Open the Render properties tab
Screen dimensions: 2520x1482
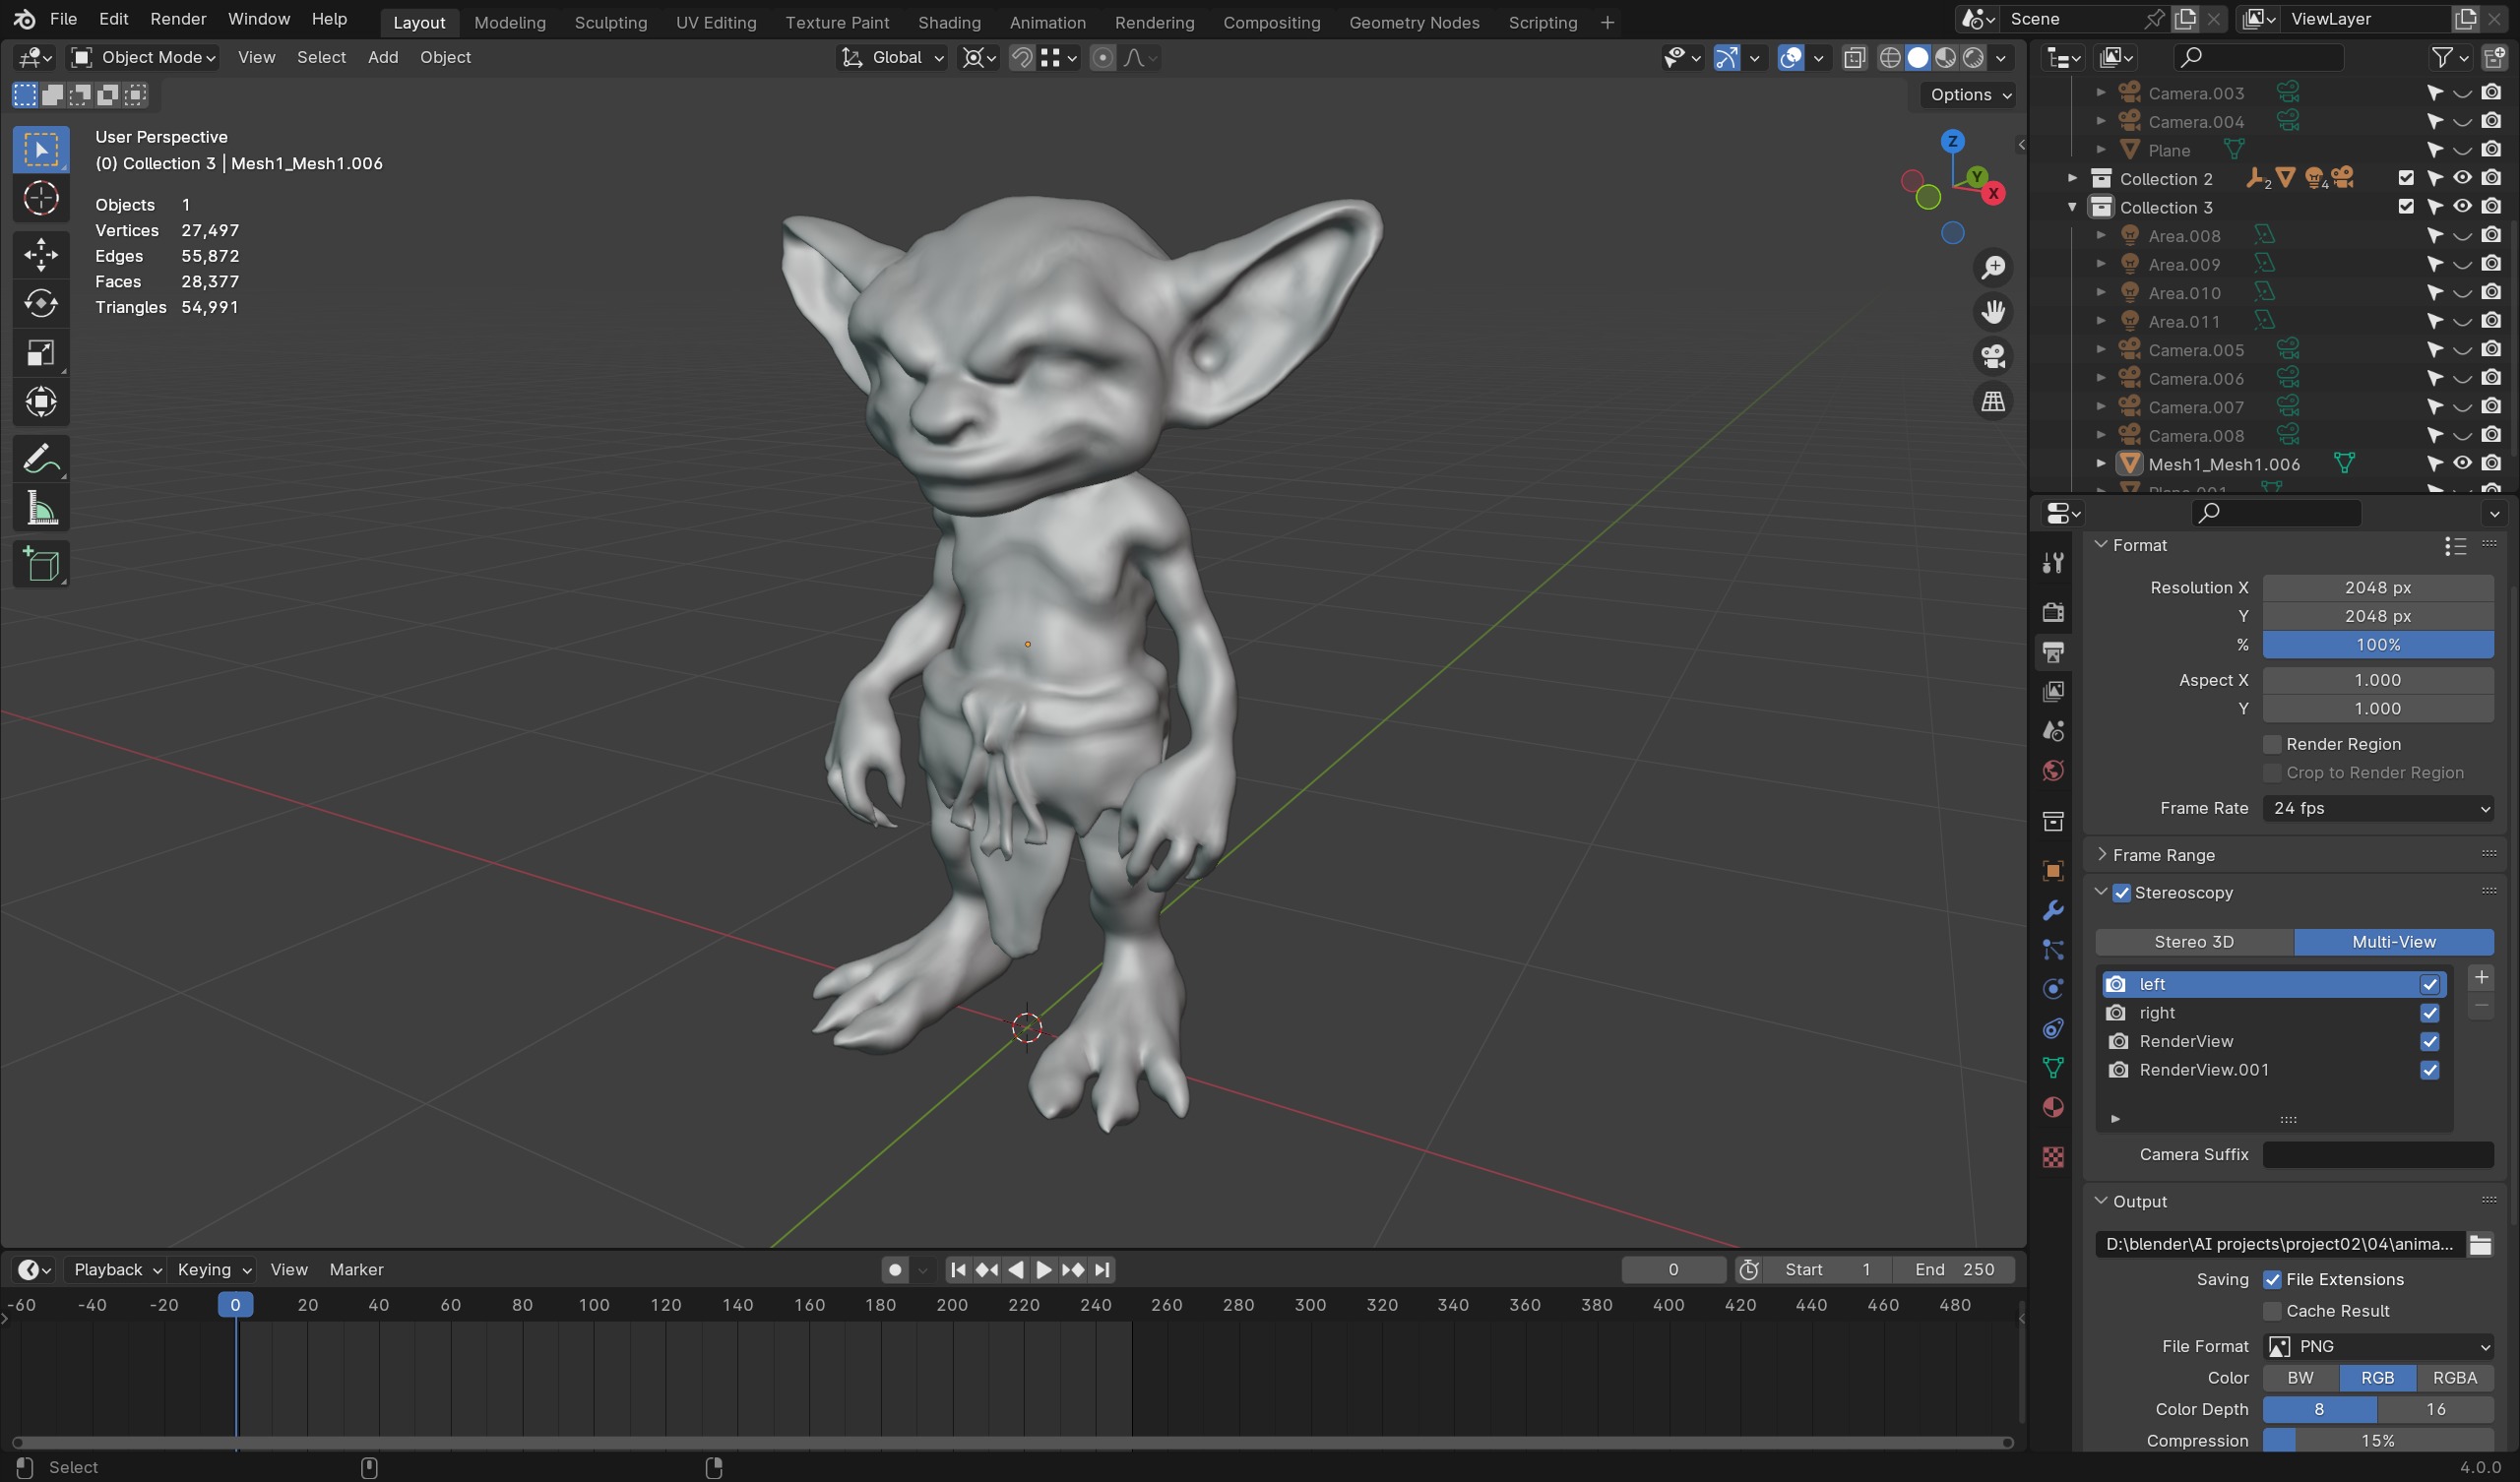coord(2053,612)
